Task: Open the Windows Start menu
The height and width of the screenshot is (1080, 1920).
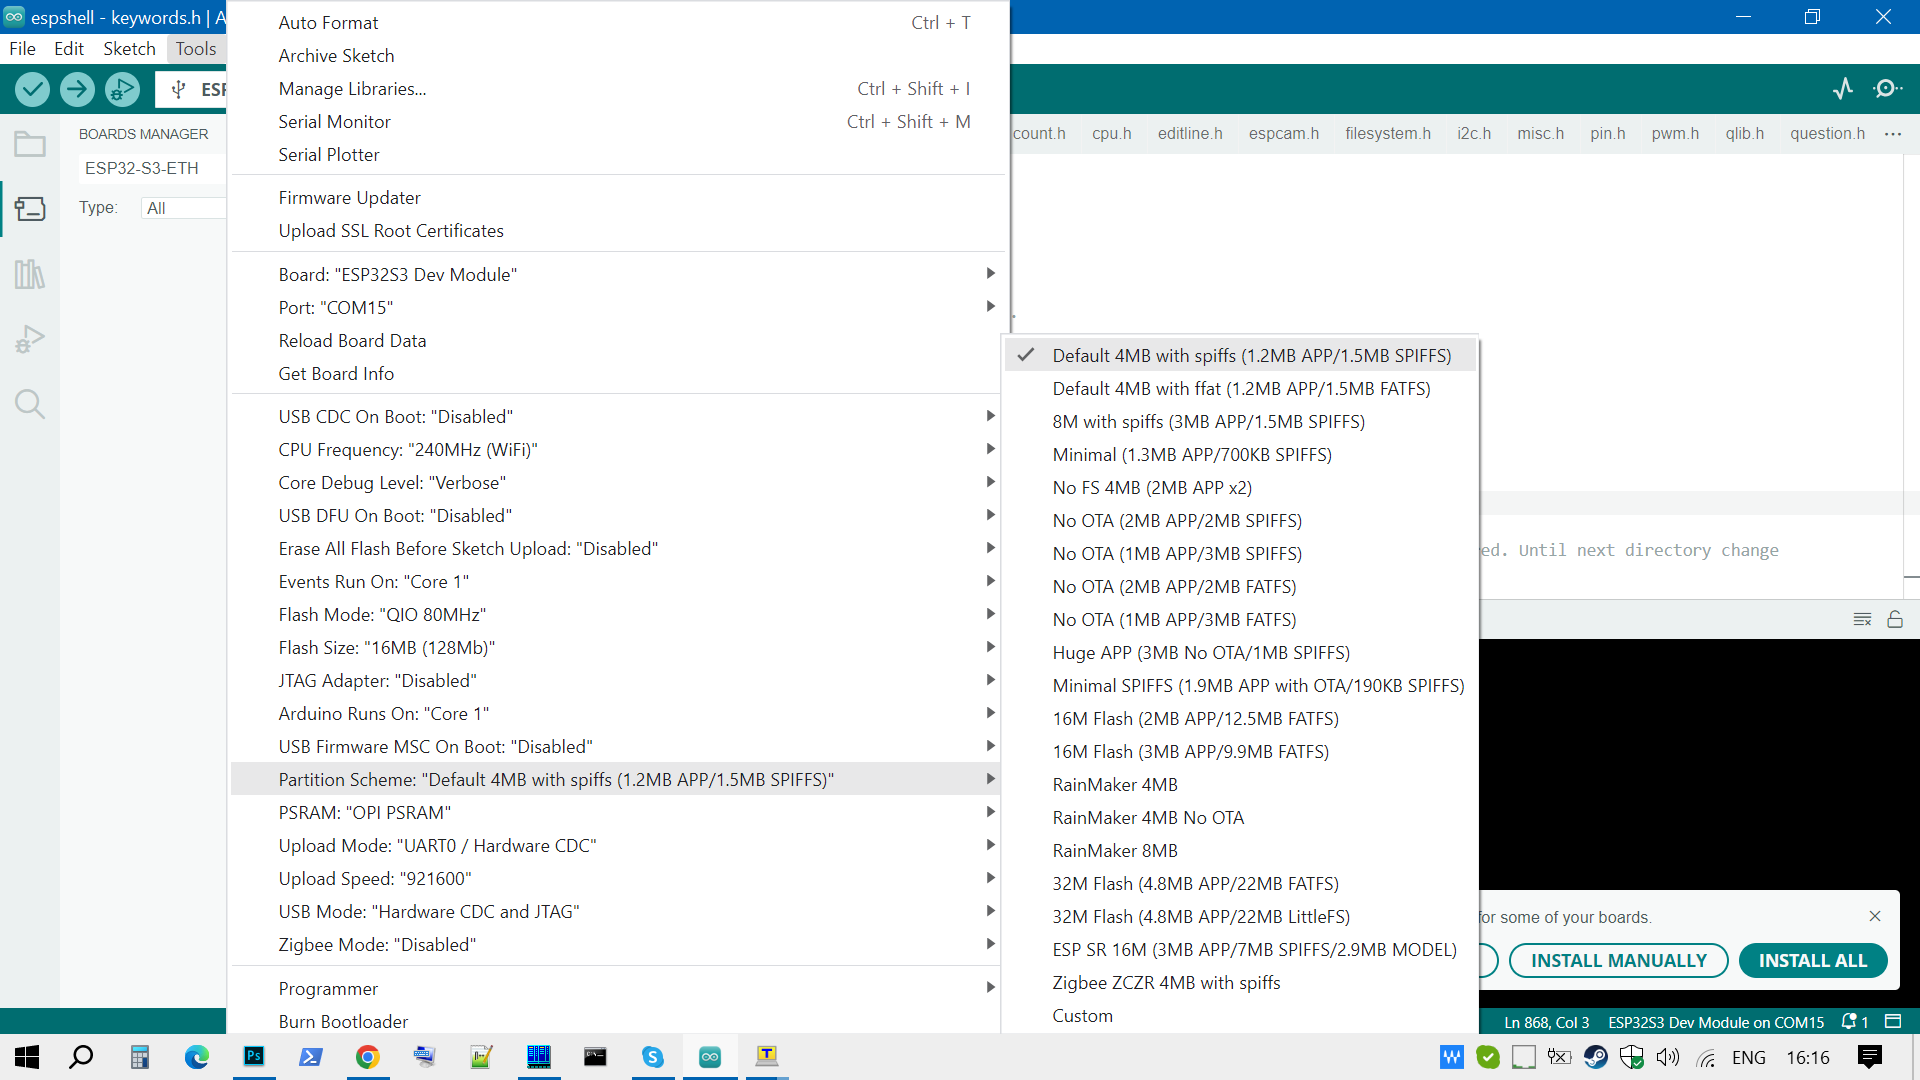Action: tap(27, 1057)
